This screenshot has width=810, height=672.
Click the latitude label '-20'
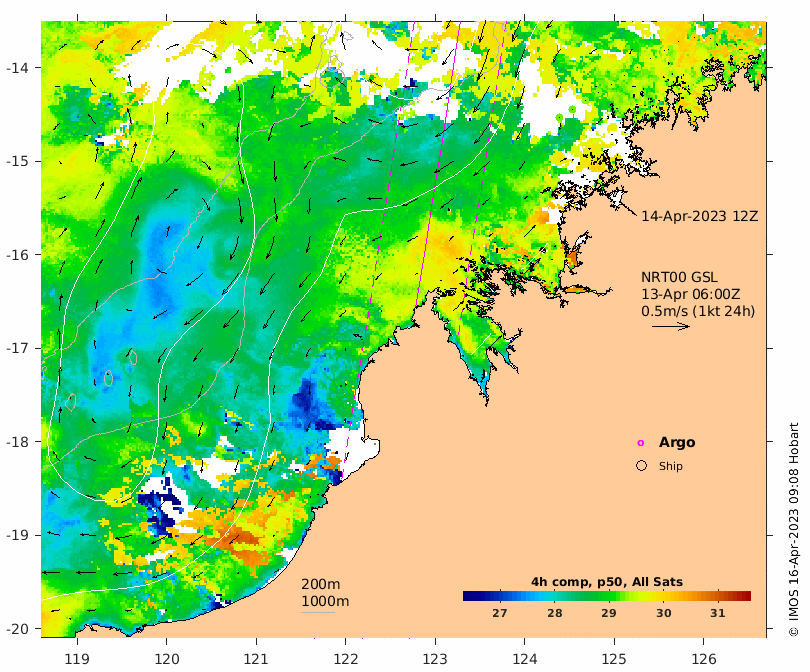click(17, 629)
